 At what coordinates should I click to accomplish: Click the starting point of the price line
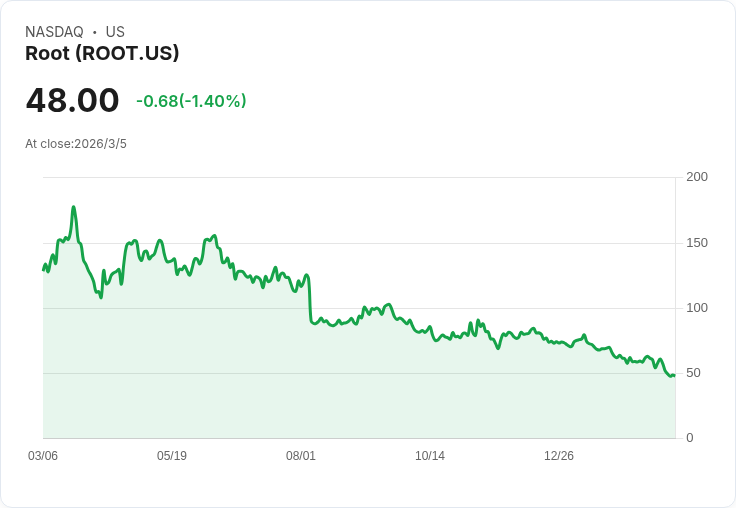click(x=43, y=270)
